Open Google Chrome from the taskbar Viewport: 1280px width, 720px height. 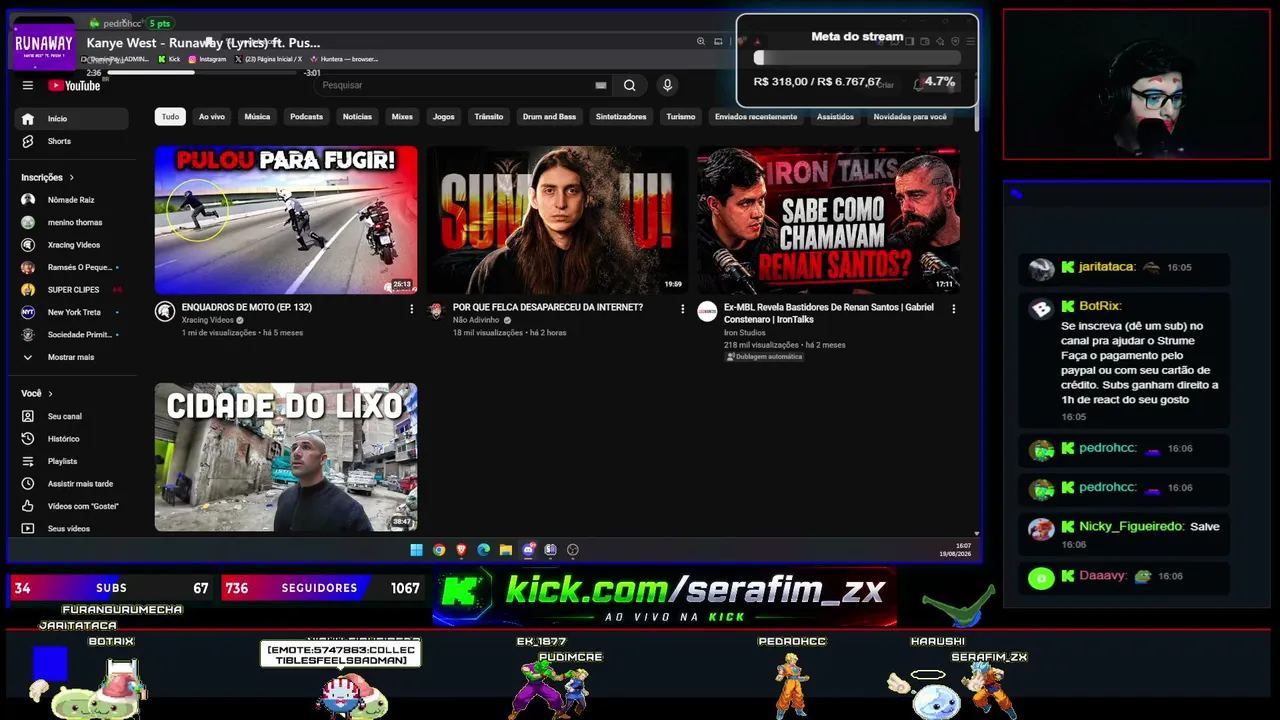(439, 549)
